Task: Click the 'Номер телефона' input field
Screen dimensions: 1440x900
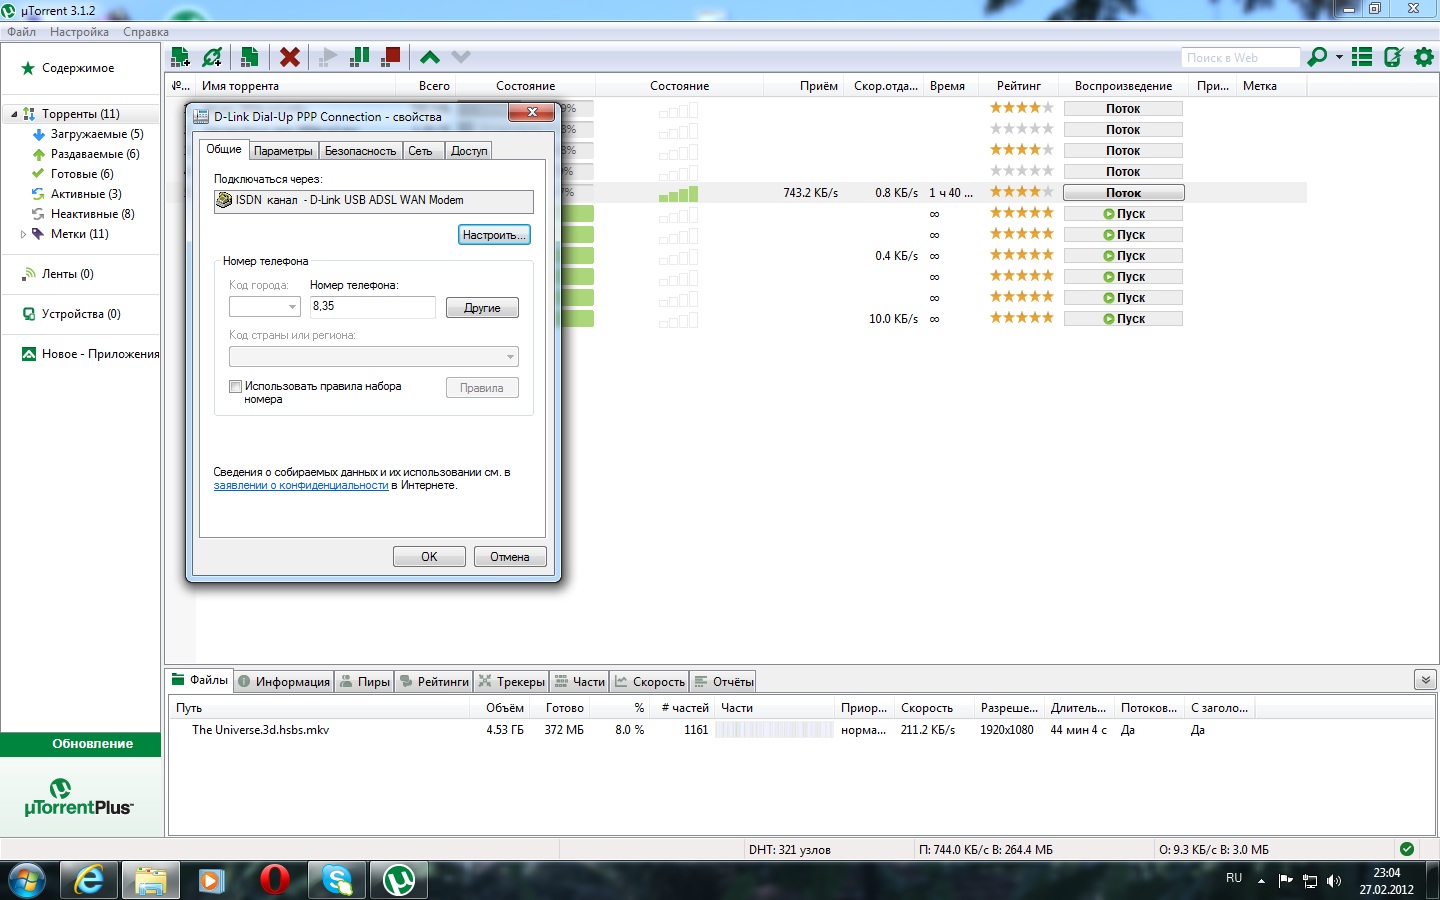Action: [372, 307]
